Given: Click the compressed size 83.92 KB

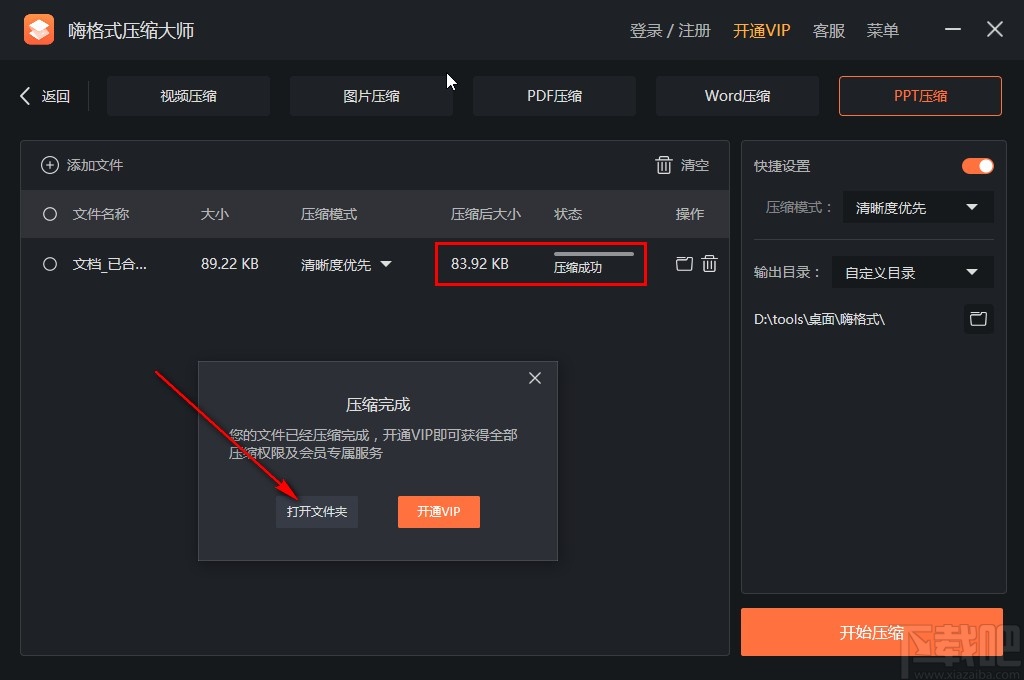Looking at the screenshot, I should (x=479, y=264).
